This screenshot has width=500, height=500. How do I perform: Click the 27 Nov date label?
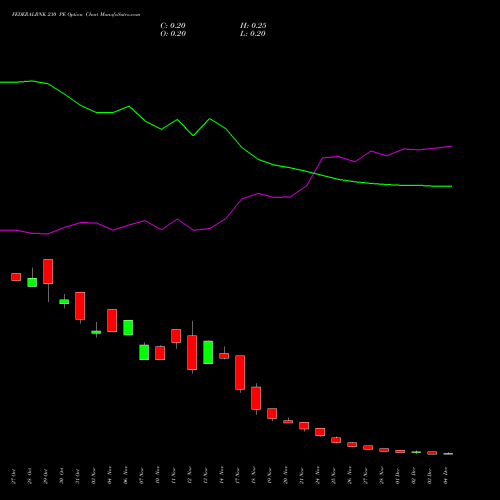[366, 476]
